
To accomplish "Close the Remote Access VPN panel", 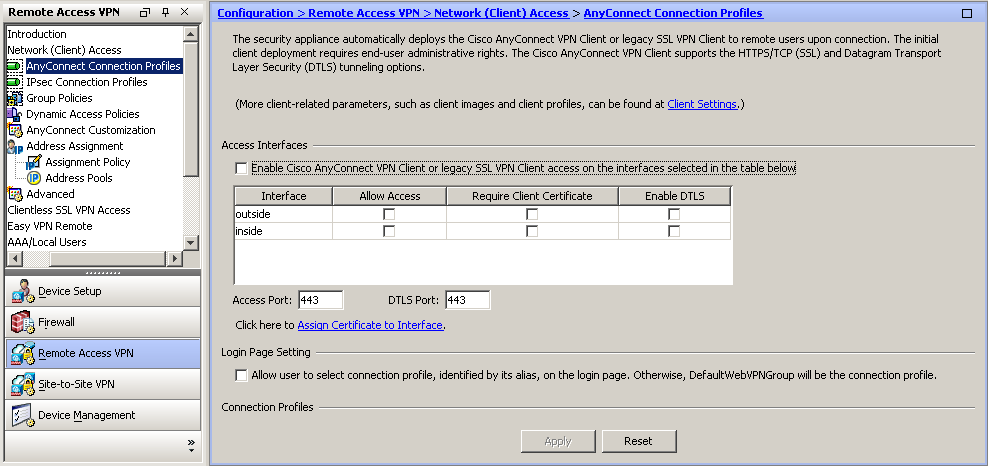I will (x=185, y=12).
